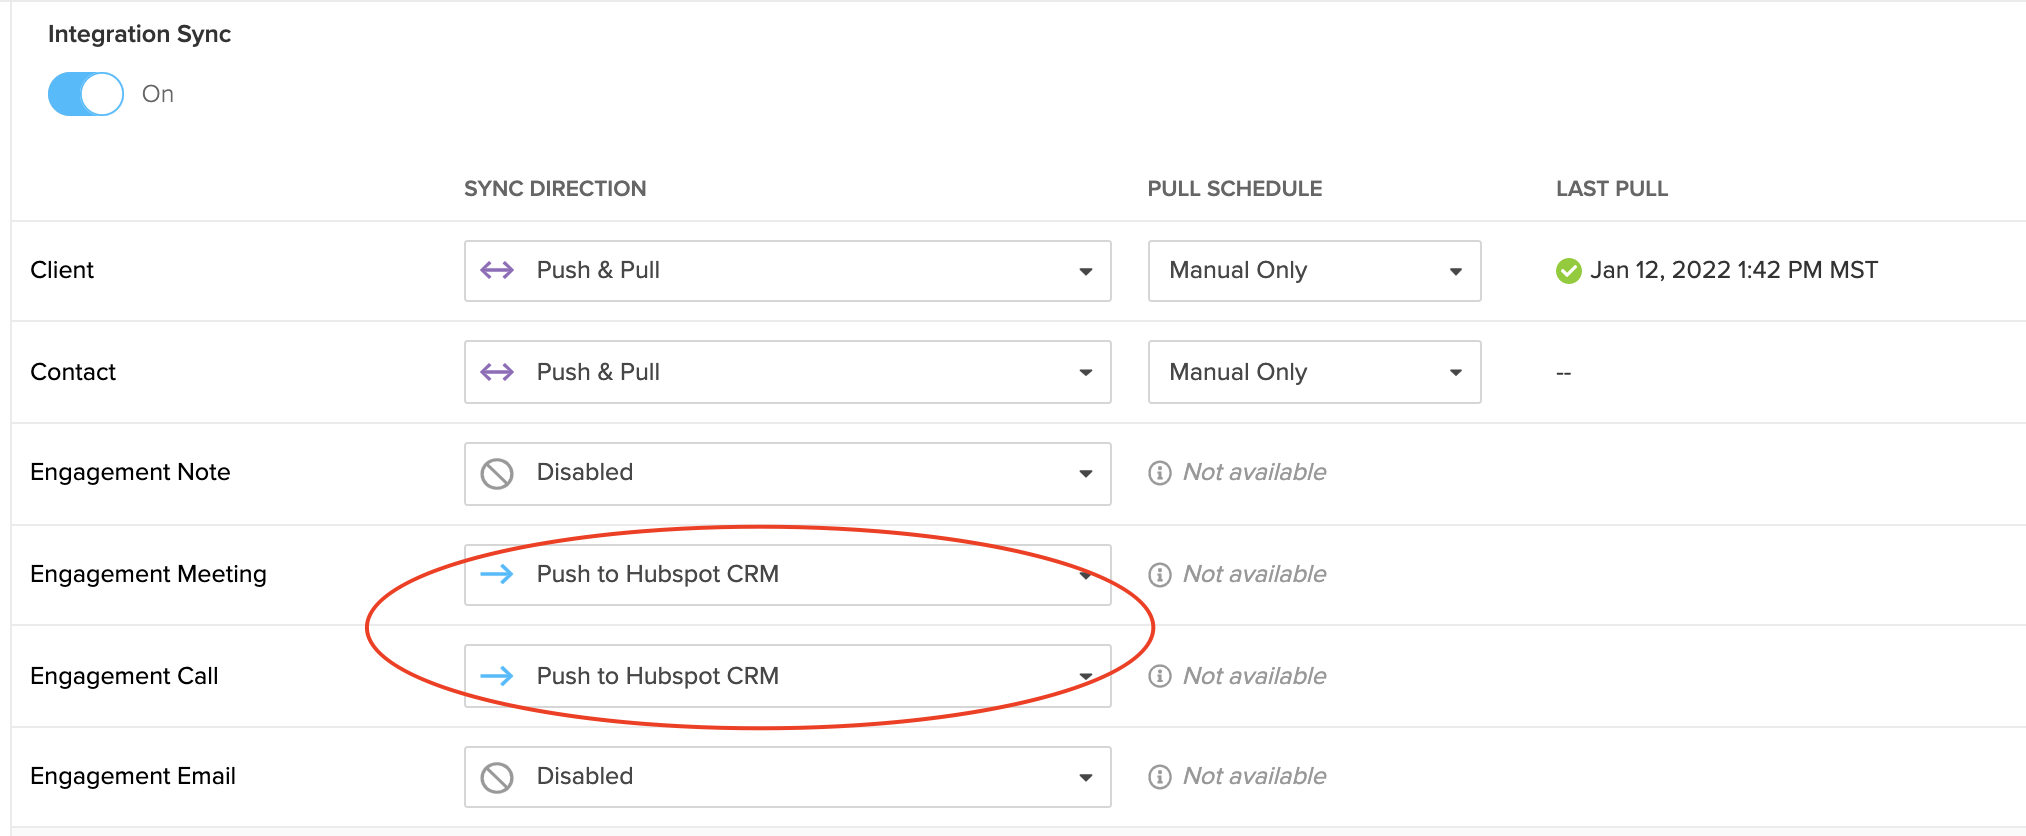Open the Engagement Call sync direction dropdown
2026x836 pixels.
click(x=788, y=676)
